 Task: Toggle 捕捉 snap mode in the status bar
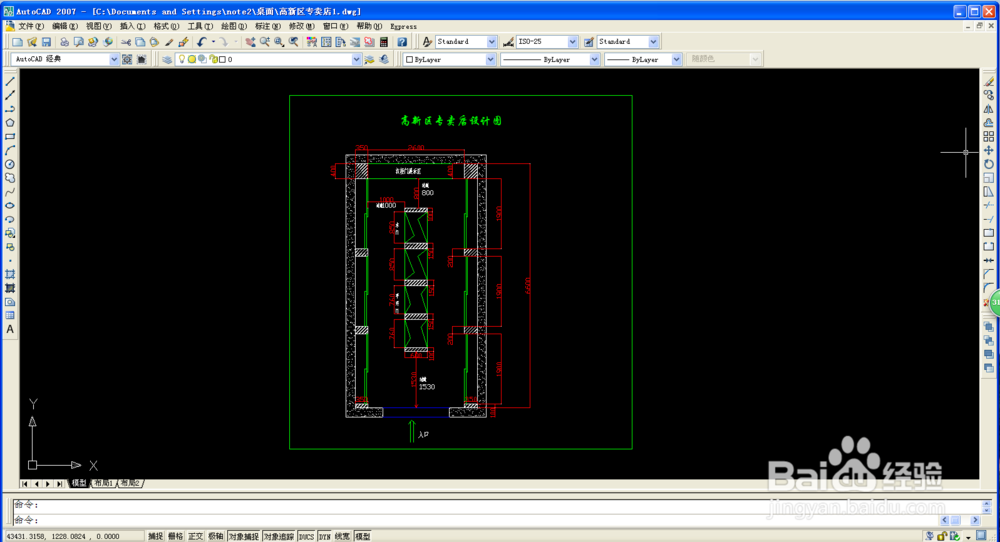click(156, 536)
